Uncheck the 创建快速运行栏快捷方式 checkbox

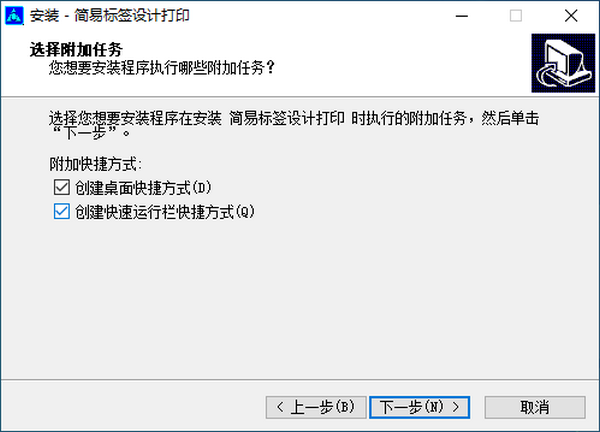tap(62, 211)
